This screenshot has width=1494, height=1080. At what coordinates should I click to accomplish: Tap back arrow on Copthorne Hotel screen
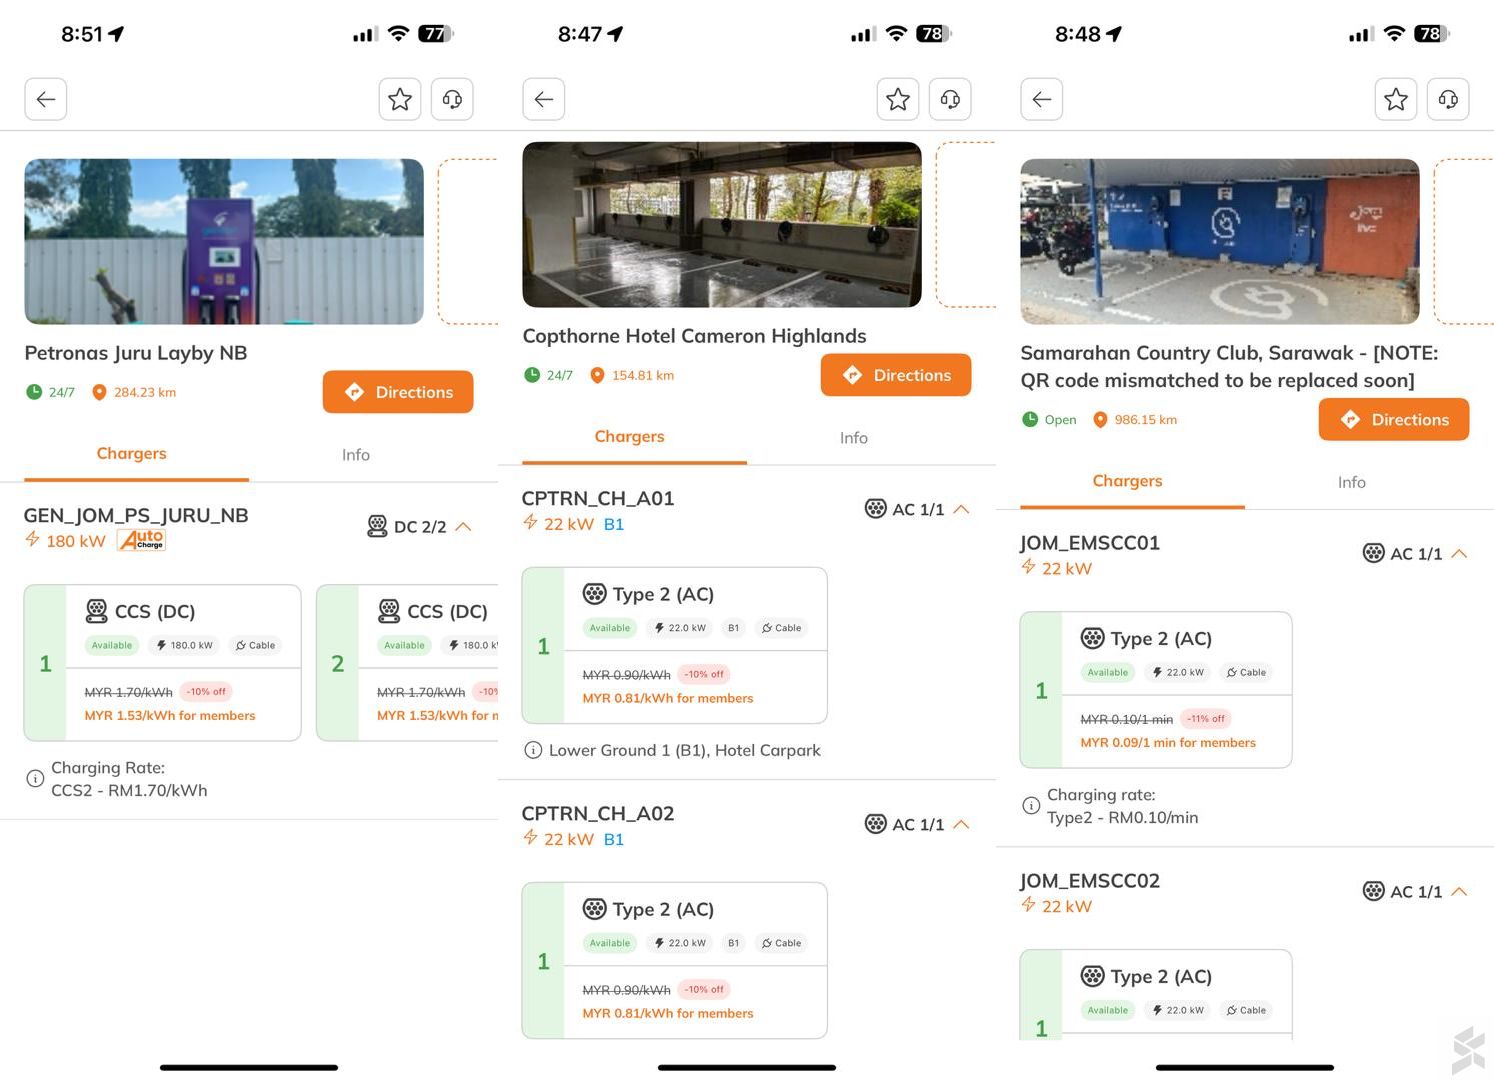(544, 99)
